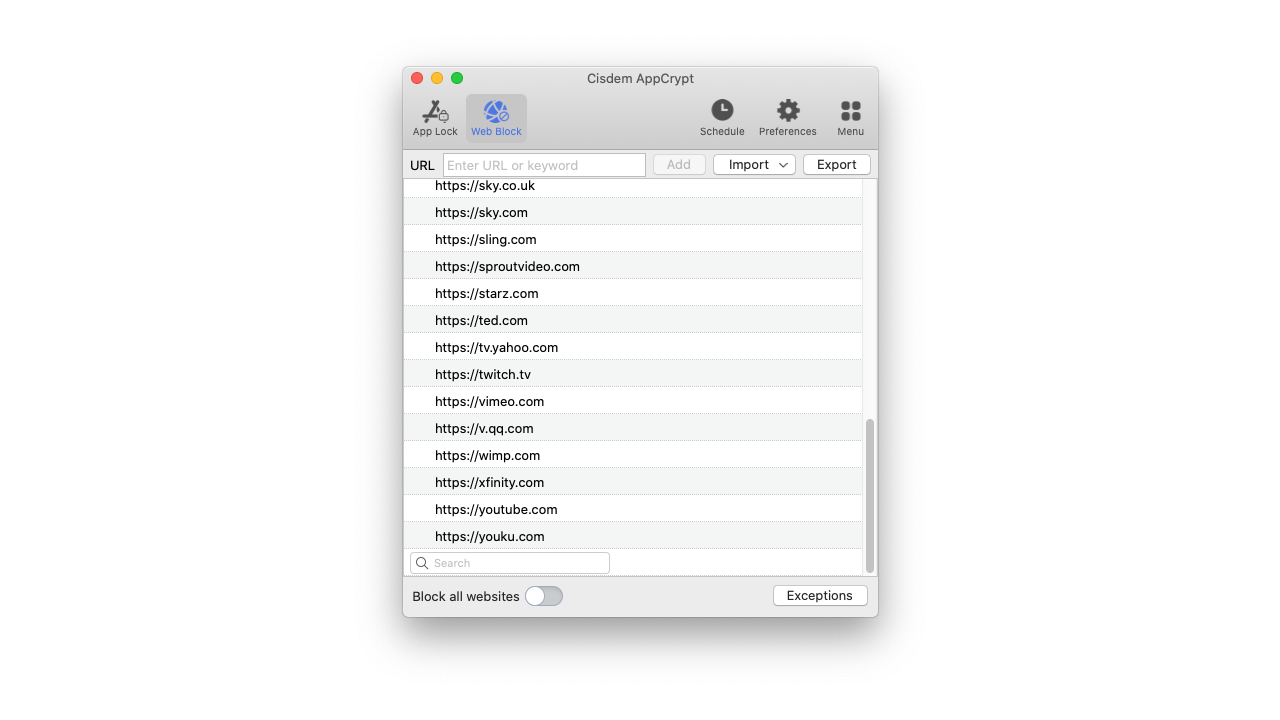The image size is (1280, 720).
Task: Focus the URL or keyword field
Action: (x=544, y=165)
